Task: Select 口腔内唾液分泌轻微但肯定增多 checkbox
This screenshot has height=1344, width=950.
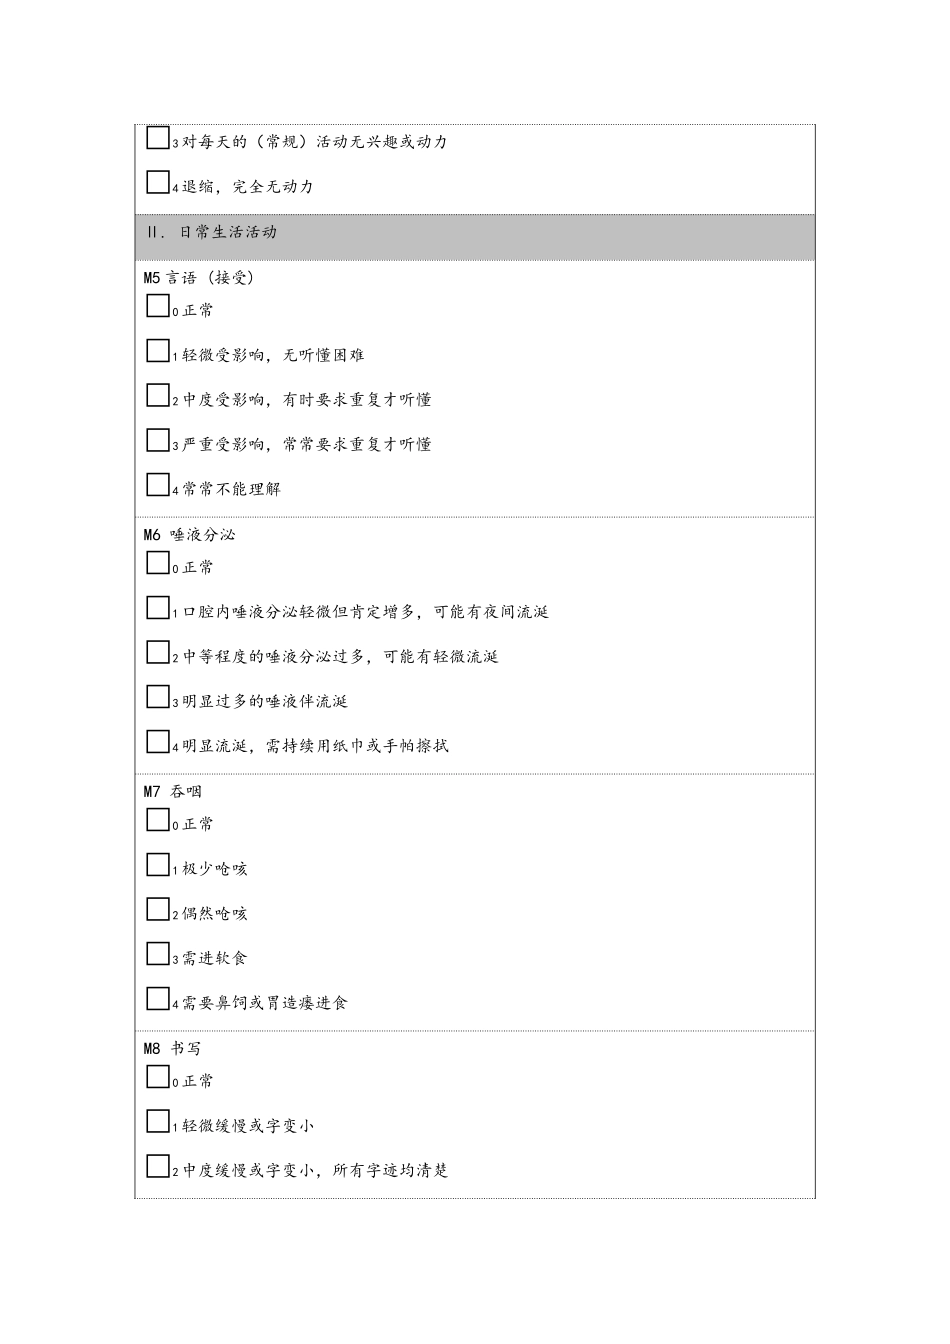Action: click(x=157, y=608)
